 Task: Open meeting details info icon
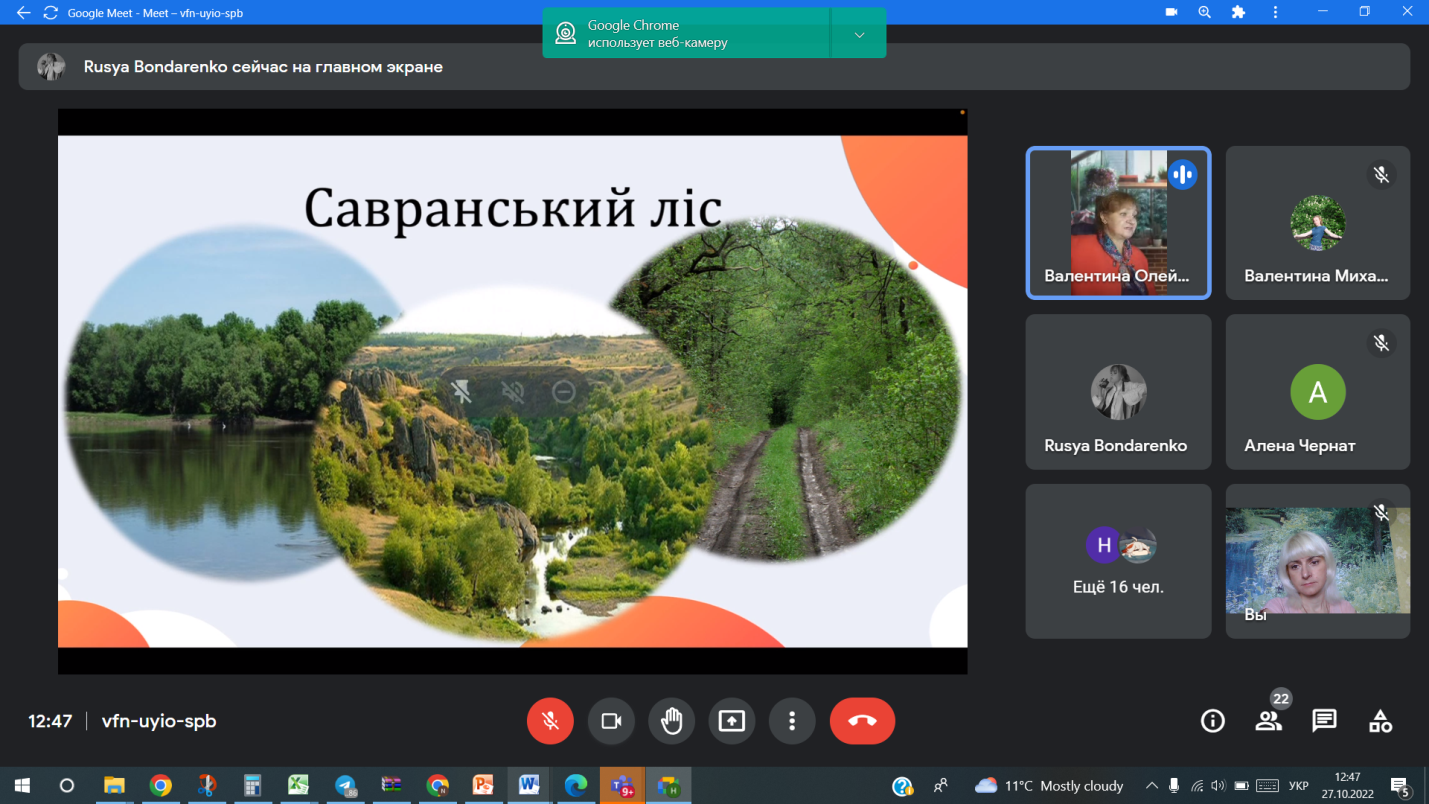[x=1212, y=721]
